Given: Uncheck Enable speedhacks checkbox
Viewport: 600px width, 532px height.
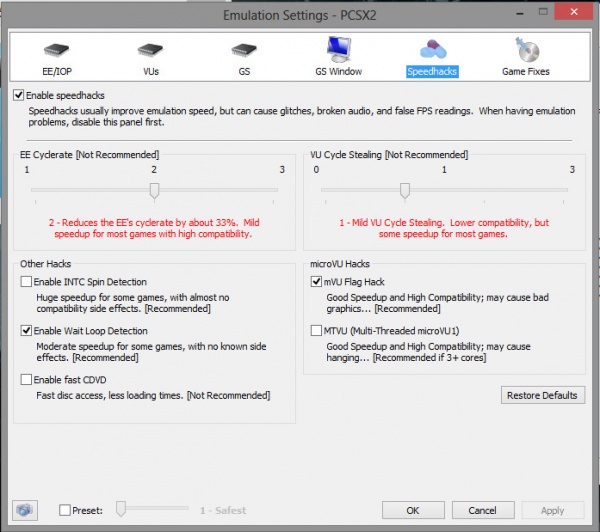Looking at the screenshot, I should [x=18, y=95].
